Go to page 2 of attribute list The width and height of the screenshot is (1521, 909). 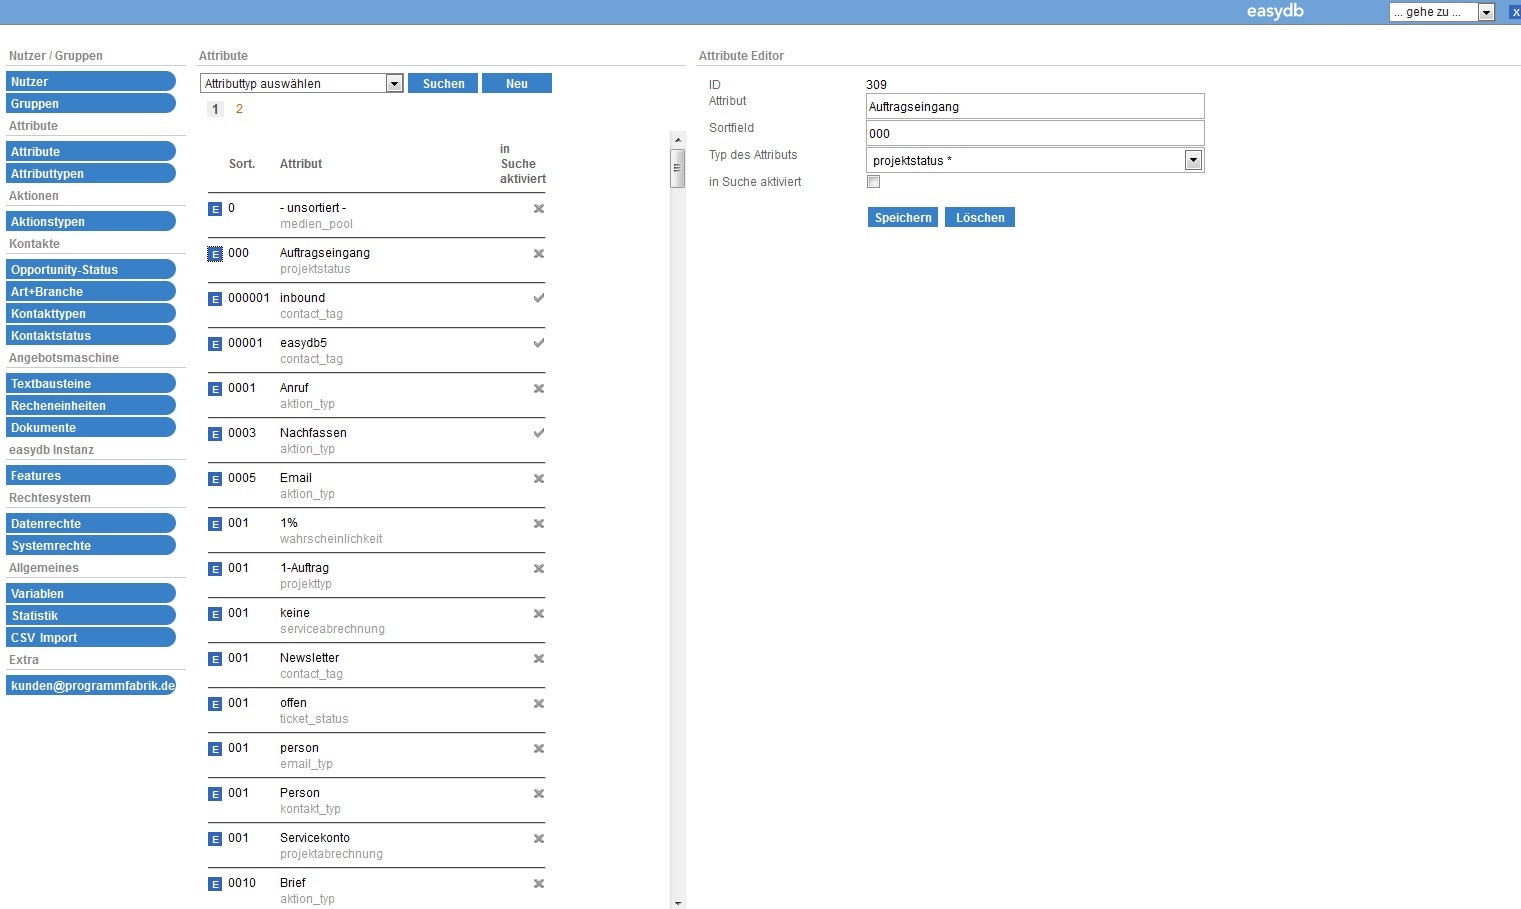coord(239,109)
